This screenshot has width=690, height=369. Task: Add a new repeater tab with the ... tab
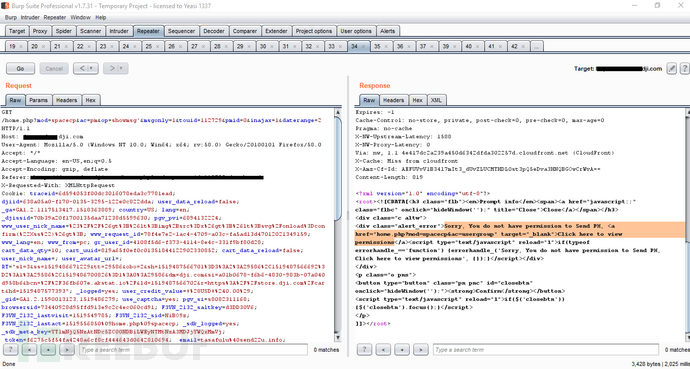coord(536,46)
